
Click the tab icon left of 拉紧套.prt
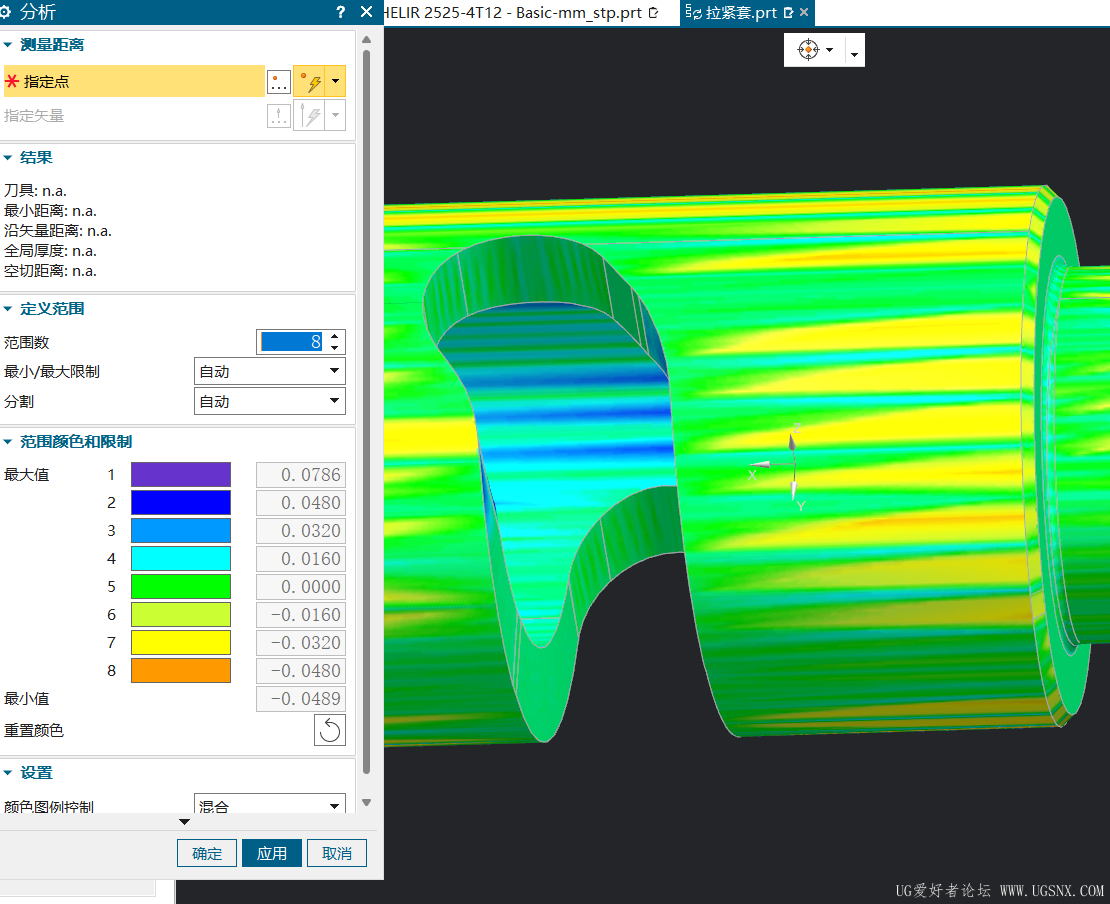coord(693,12)
